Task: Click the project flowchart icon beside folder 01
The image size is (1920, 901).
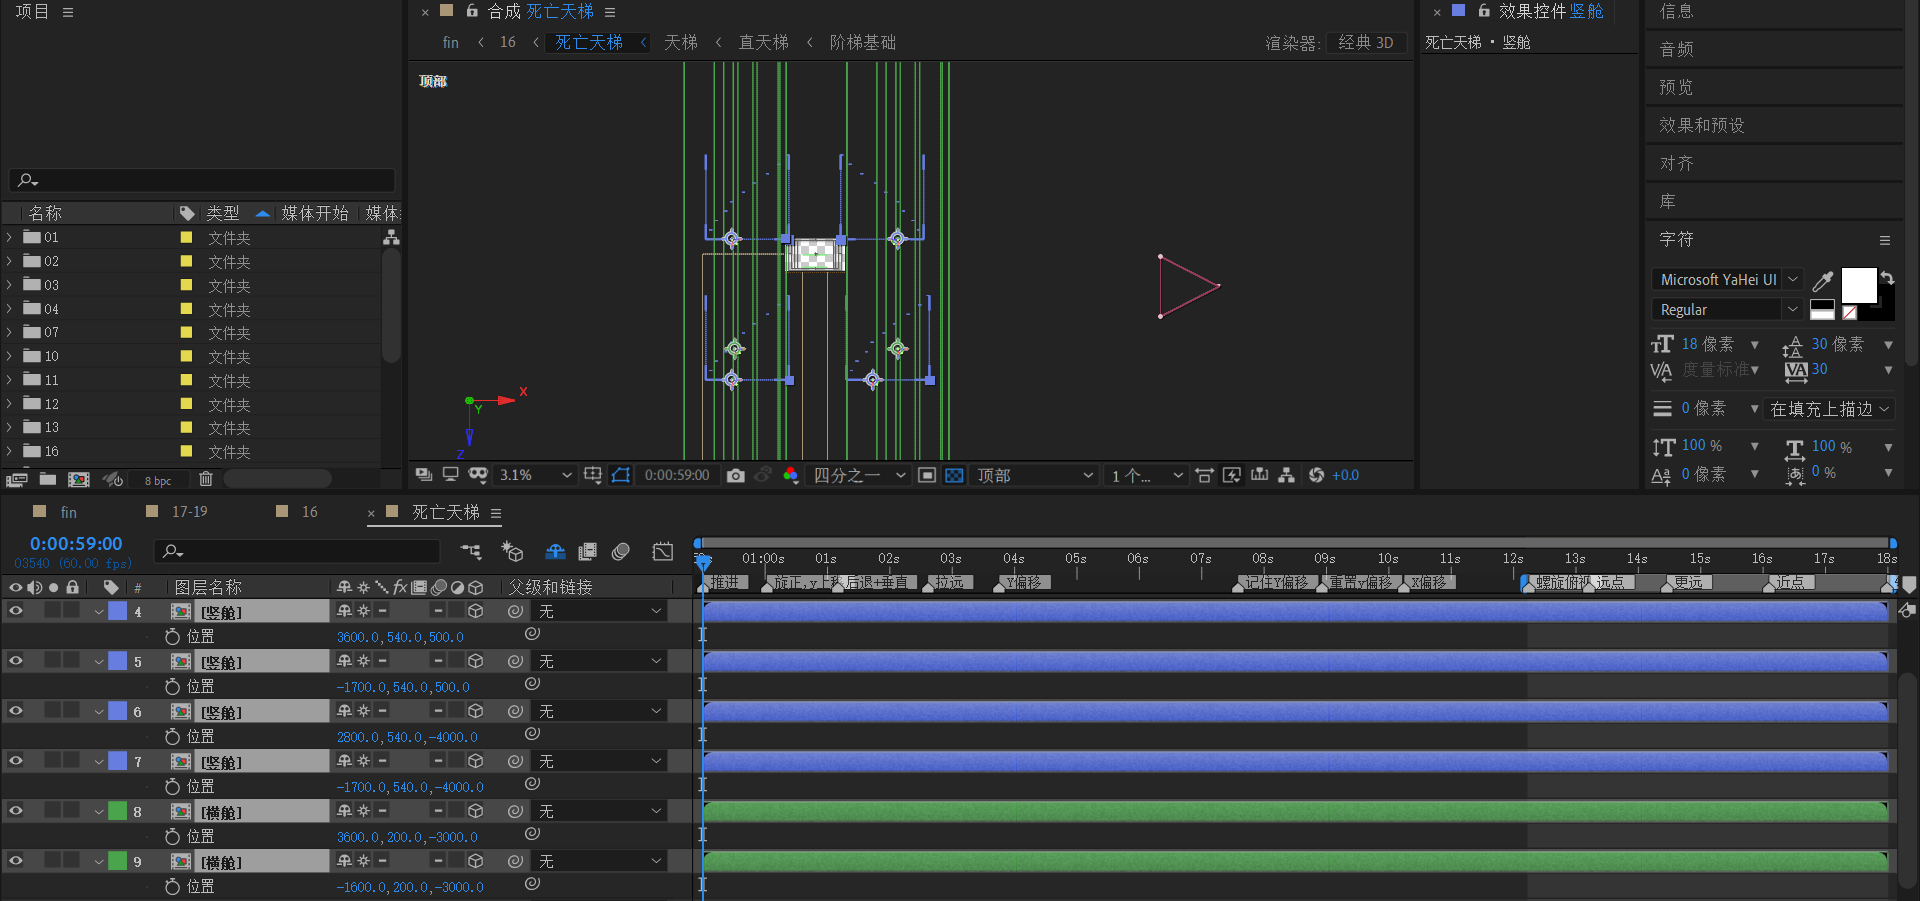Action: (x=391, y=238)
